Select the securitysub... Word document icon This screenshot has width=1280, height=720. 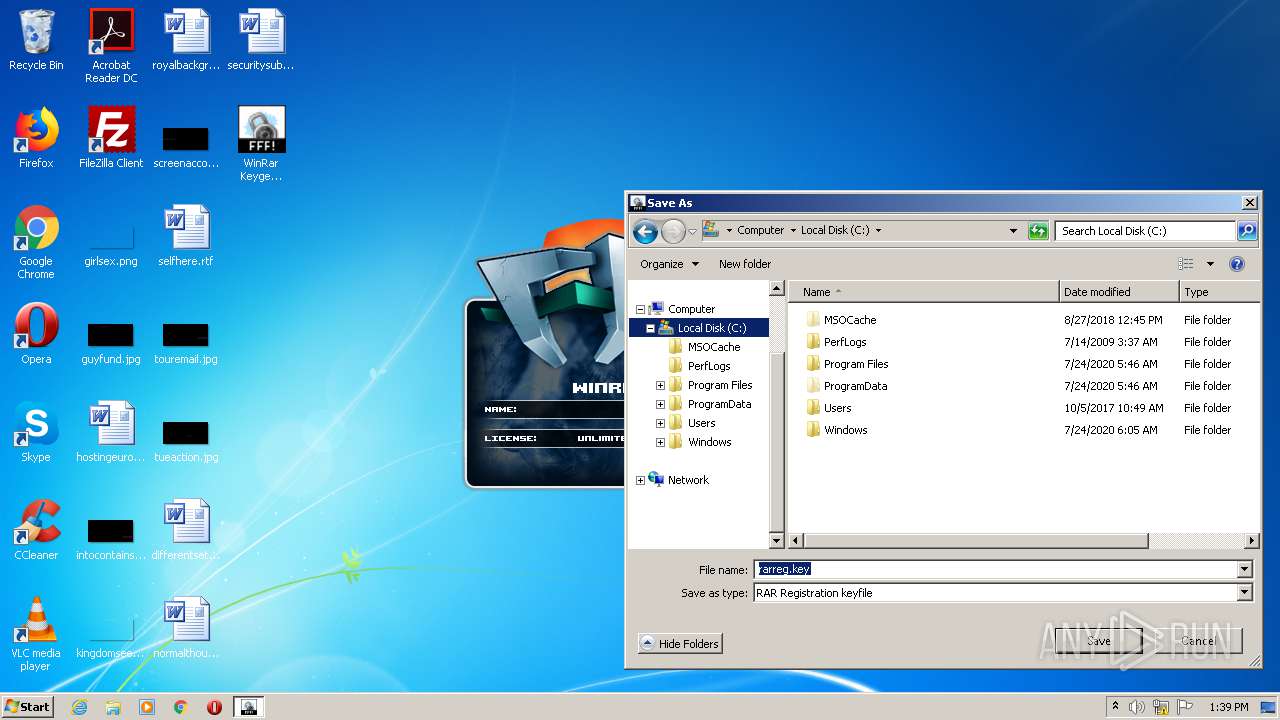click(x=261, y=40)
